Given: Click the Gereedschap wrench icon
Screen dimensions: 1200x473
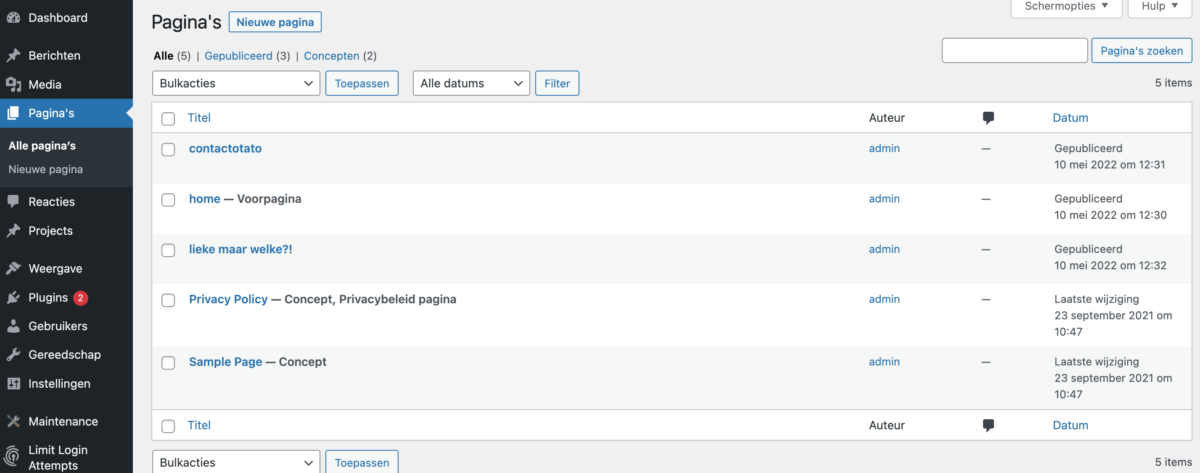Looking at the screenshot, I should (13, 355).
